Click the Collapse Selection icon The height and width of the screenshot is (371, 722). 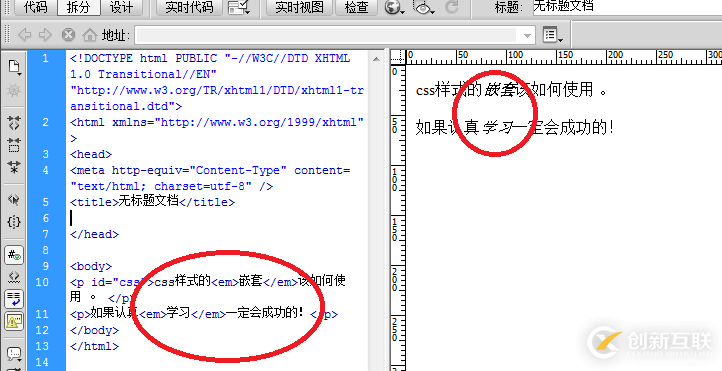coord(14,145)
